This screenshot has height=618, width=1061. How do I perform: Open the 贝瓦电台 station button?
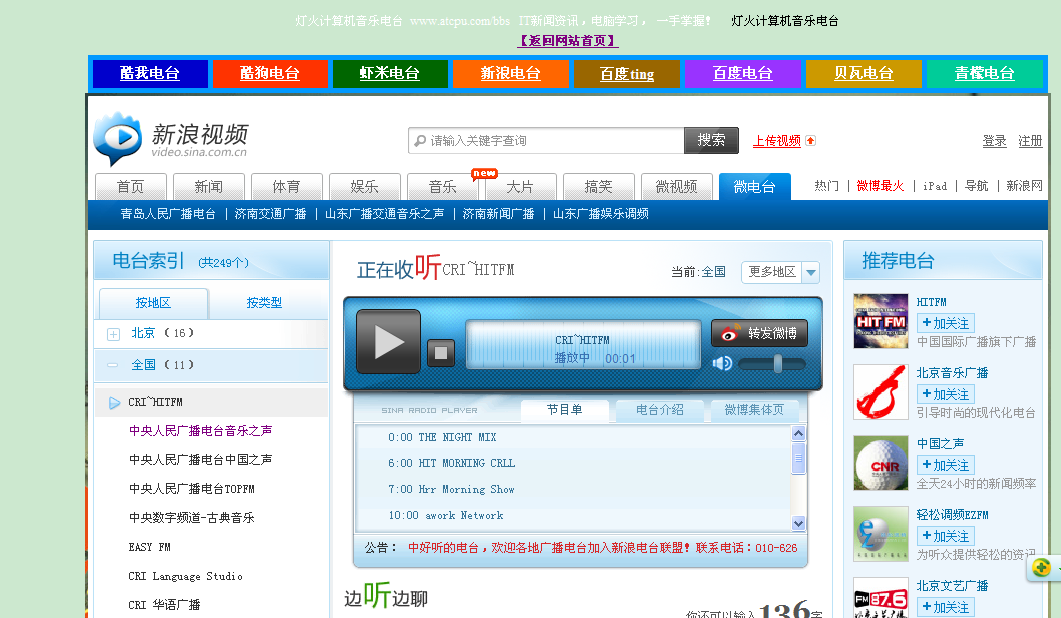(x=863, y=74)
